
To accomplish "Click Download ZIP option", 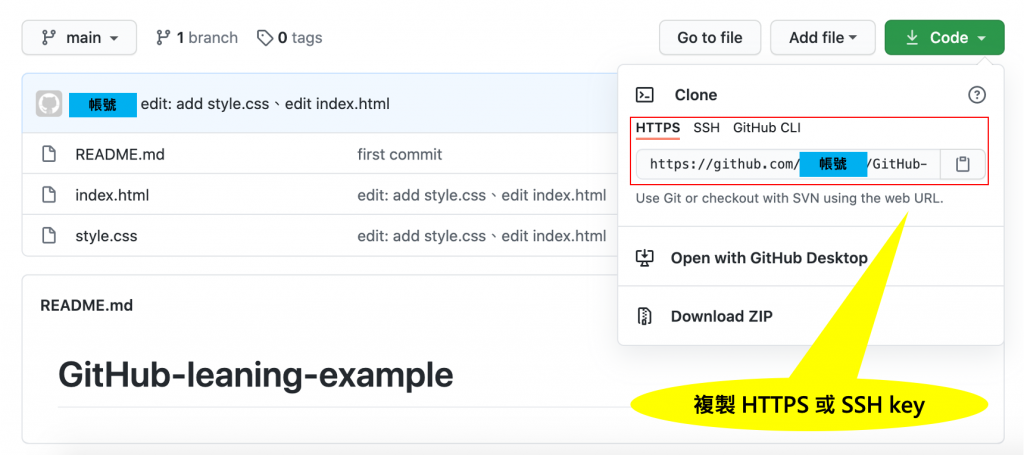I will [722, 317].
